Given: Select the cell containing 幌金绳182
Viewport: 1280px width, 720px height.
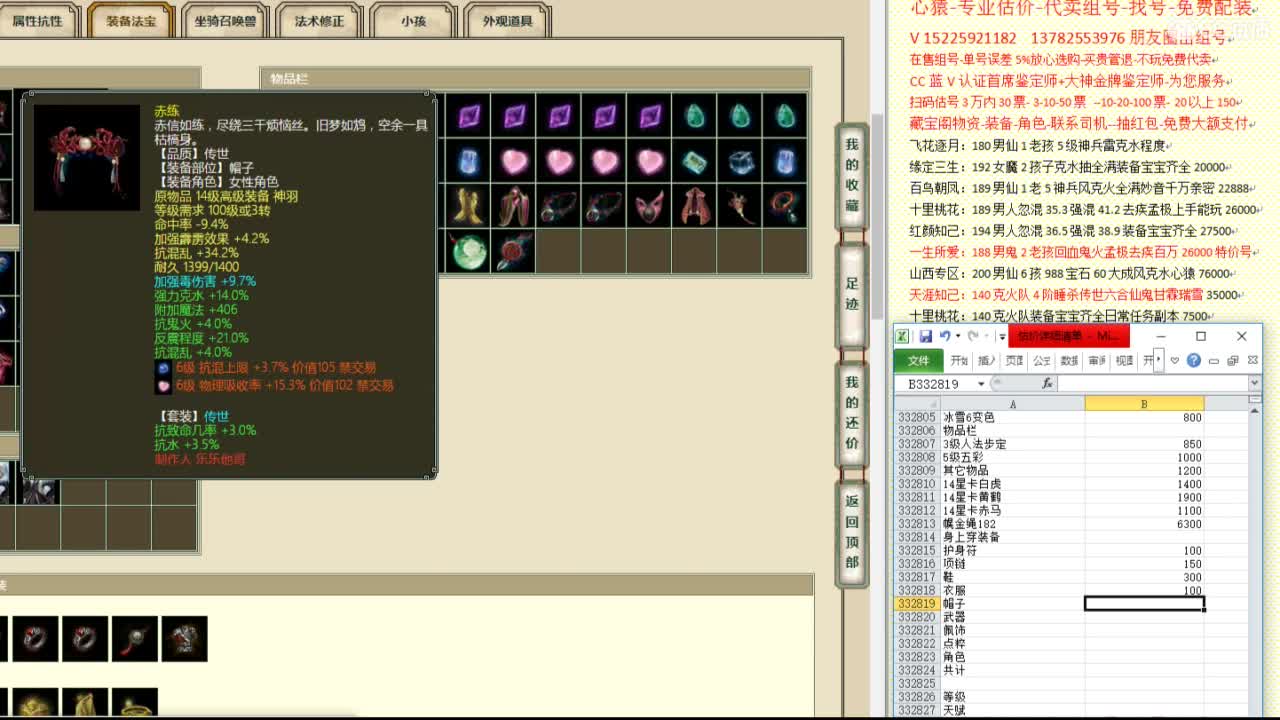Looking at the screenshot, I should (x=1012, y=524).
